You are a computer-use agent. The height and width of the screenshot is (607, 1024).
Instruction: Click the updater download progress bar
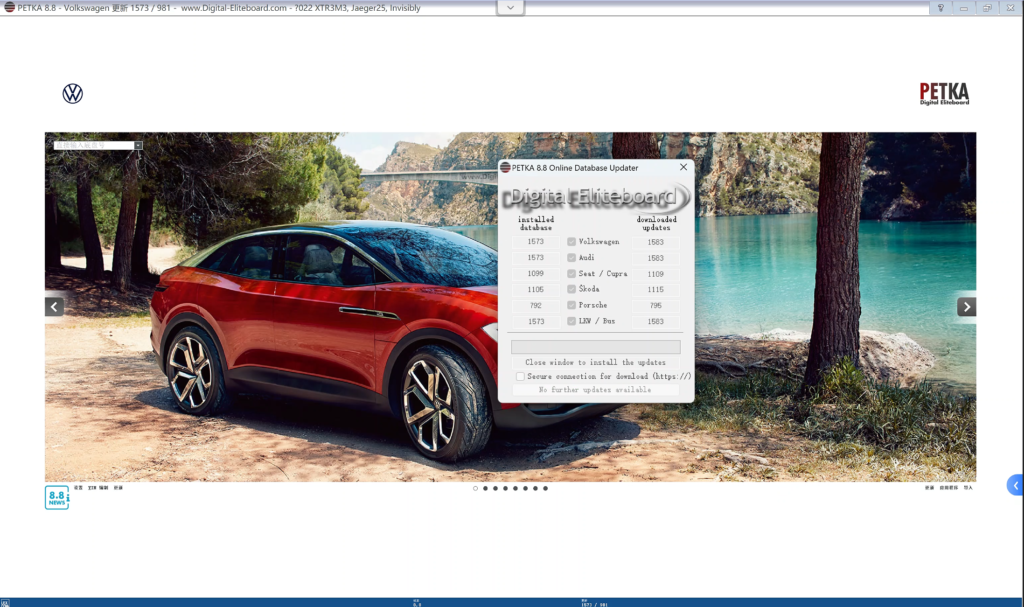coord(596,347)
